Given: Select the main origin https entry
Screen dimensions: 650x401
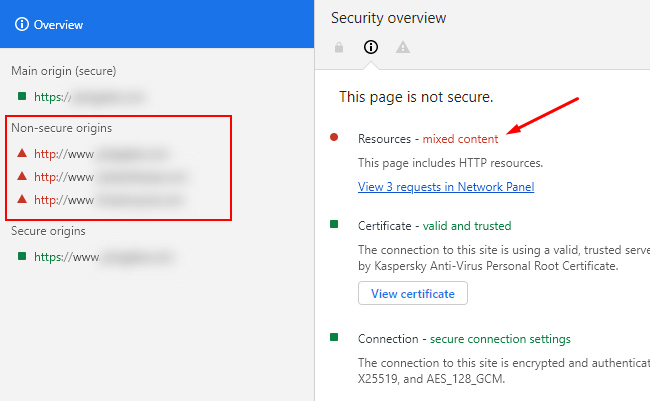Looking at the screenshot, I should tap(89, 97).
